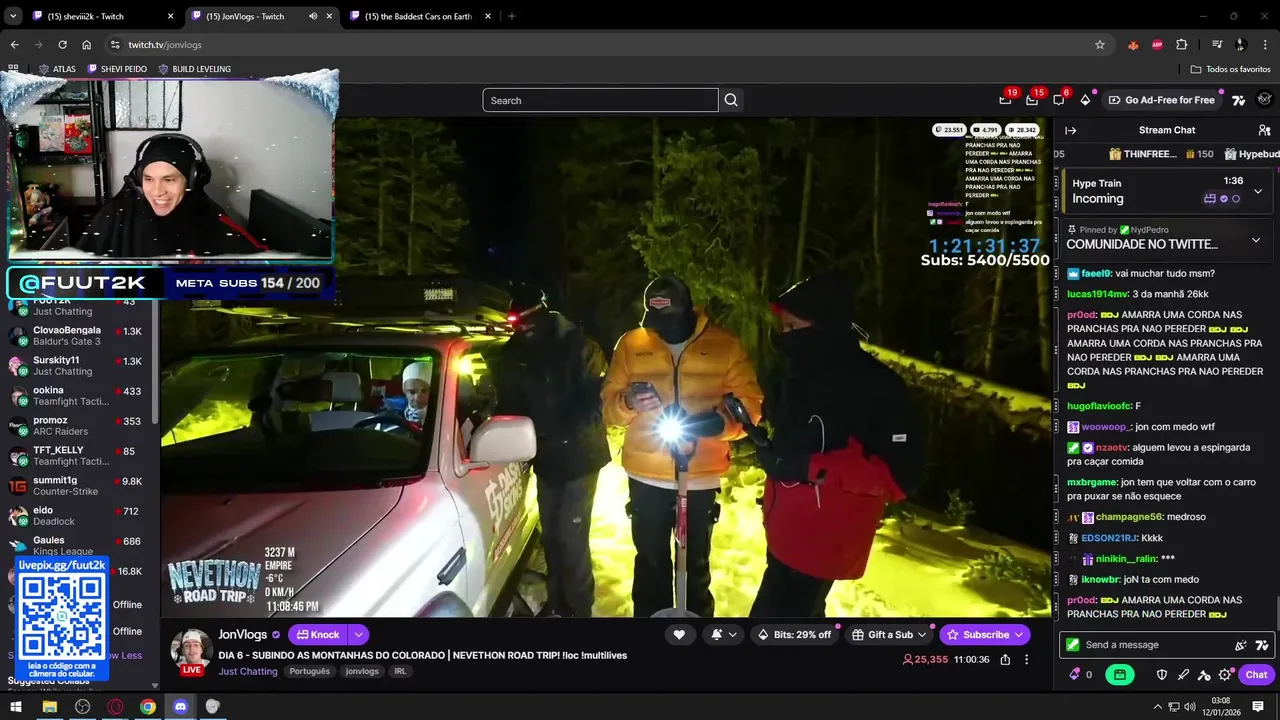Click the jonvlogs stream tag

coord(362,671)
